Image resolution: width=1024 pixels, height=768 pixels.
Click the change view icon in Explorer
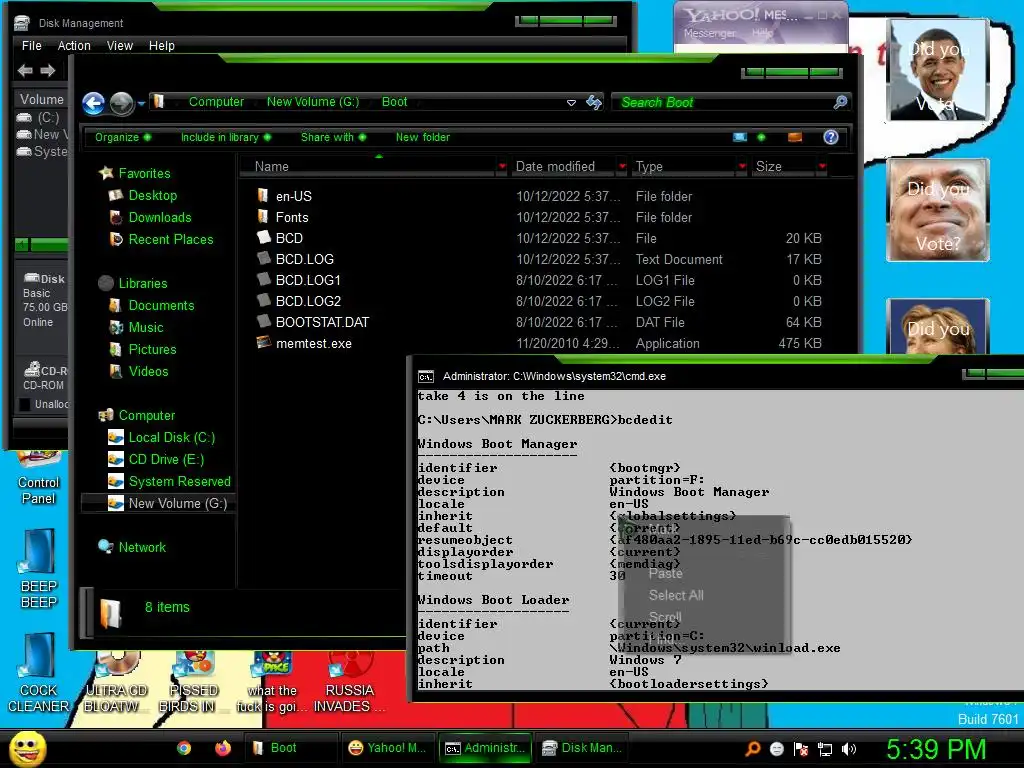[740, 137]
